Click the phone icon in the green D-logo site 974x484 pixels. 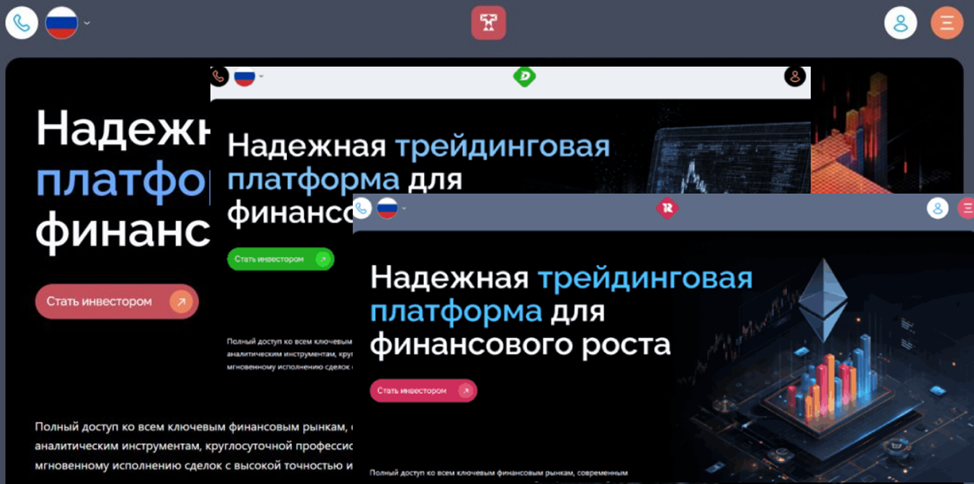[x=219, y=76]
